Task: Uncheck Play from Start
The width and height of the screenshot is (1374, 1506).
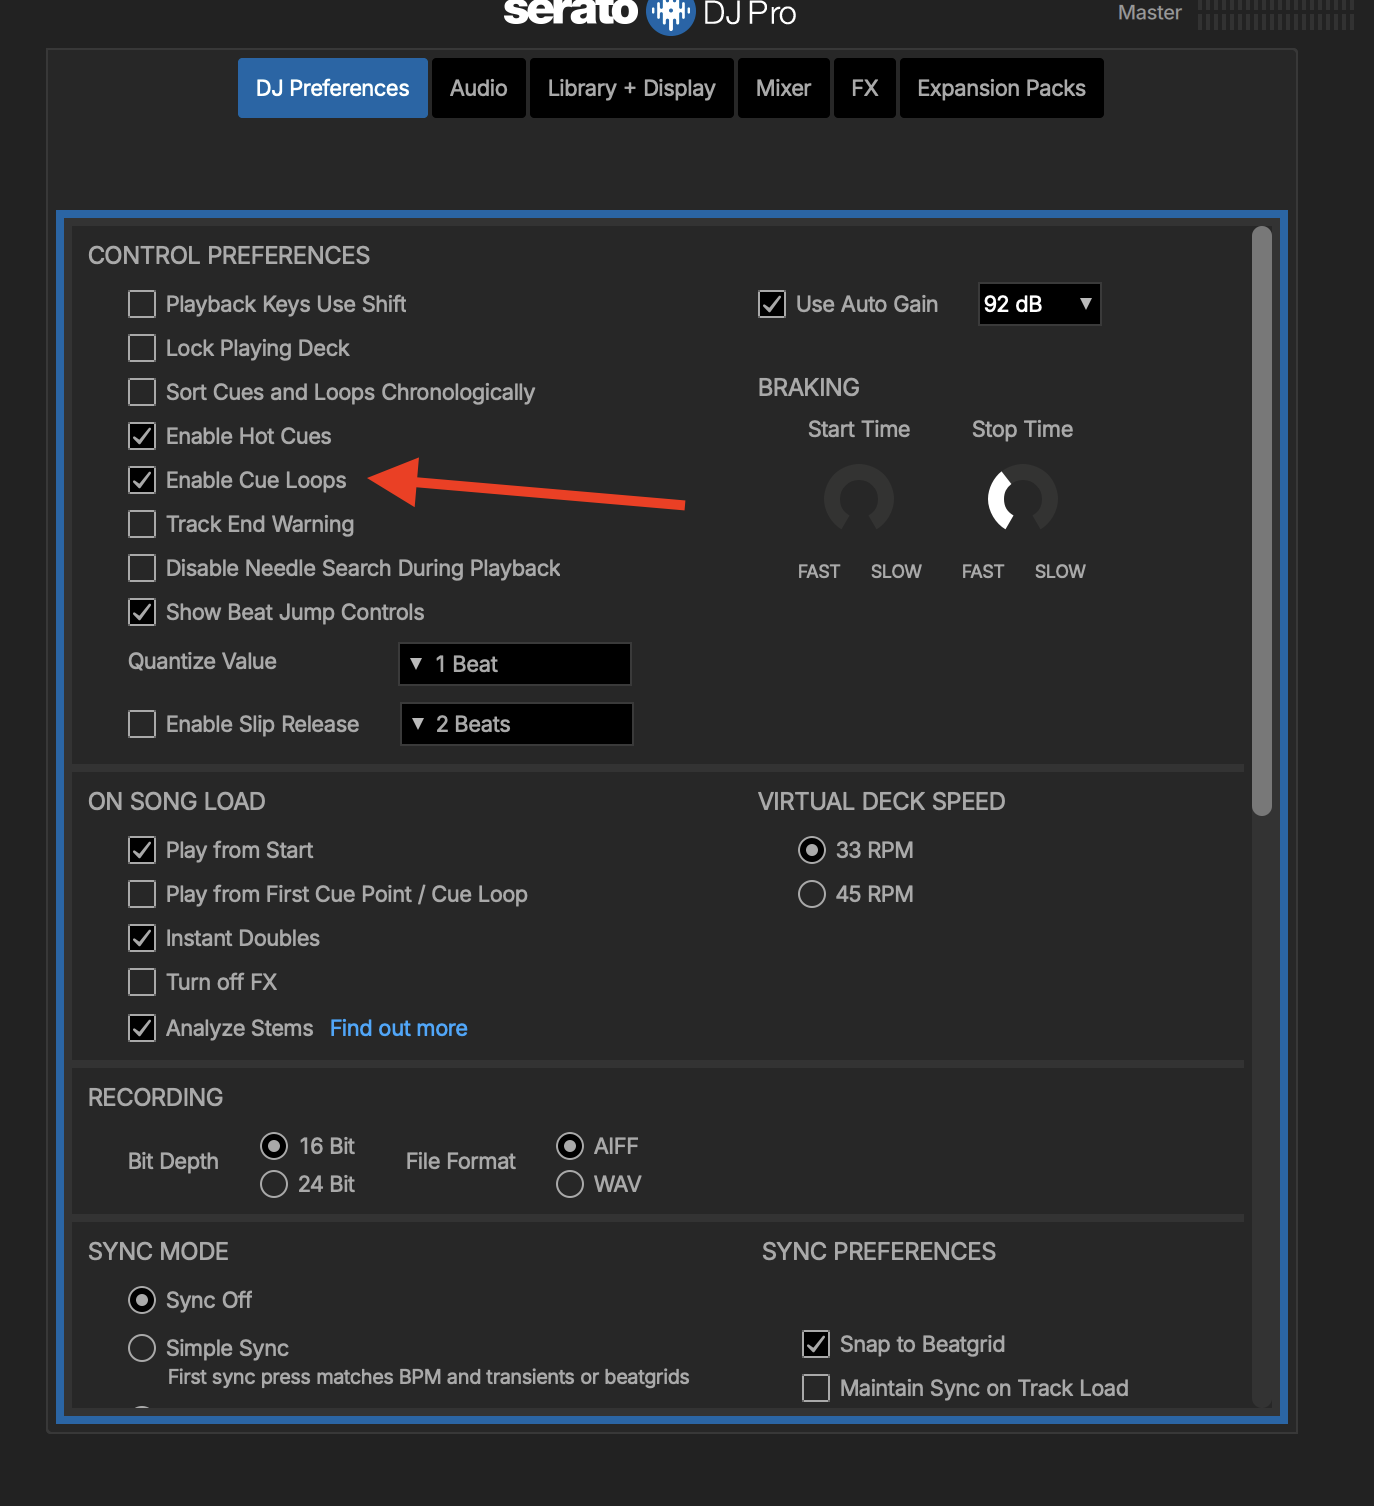Action: [x=142, y=850]
